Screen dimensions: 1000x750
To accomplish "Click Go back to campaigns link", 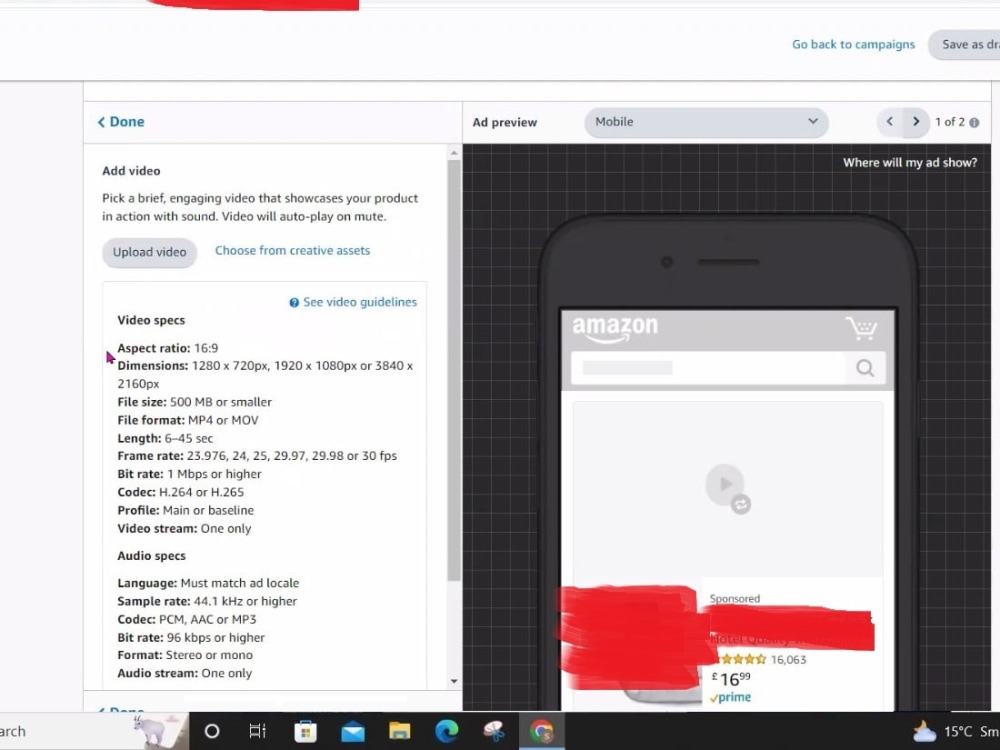I will click(853, 45).
